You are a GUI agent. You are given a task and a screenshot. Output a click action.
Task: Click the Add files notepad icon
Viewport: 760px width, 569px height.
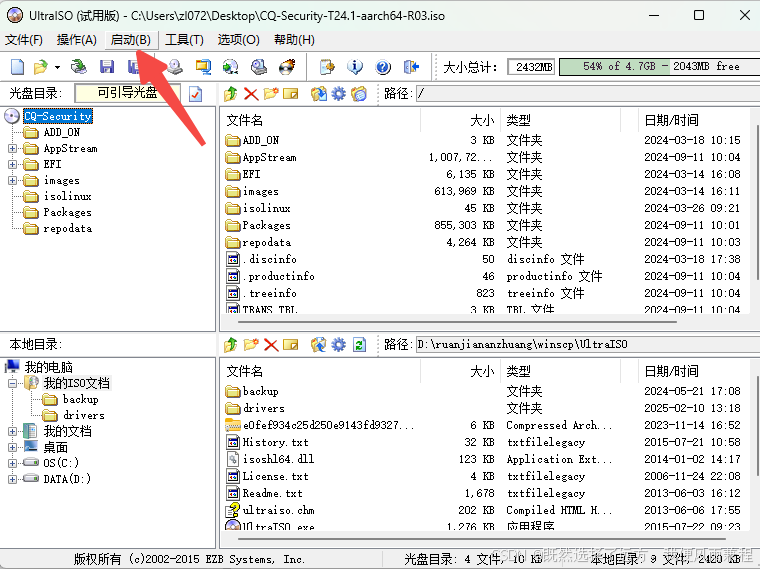coord(327,67)
